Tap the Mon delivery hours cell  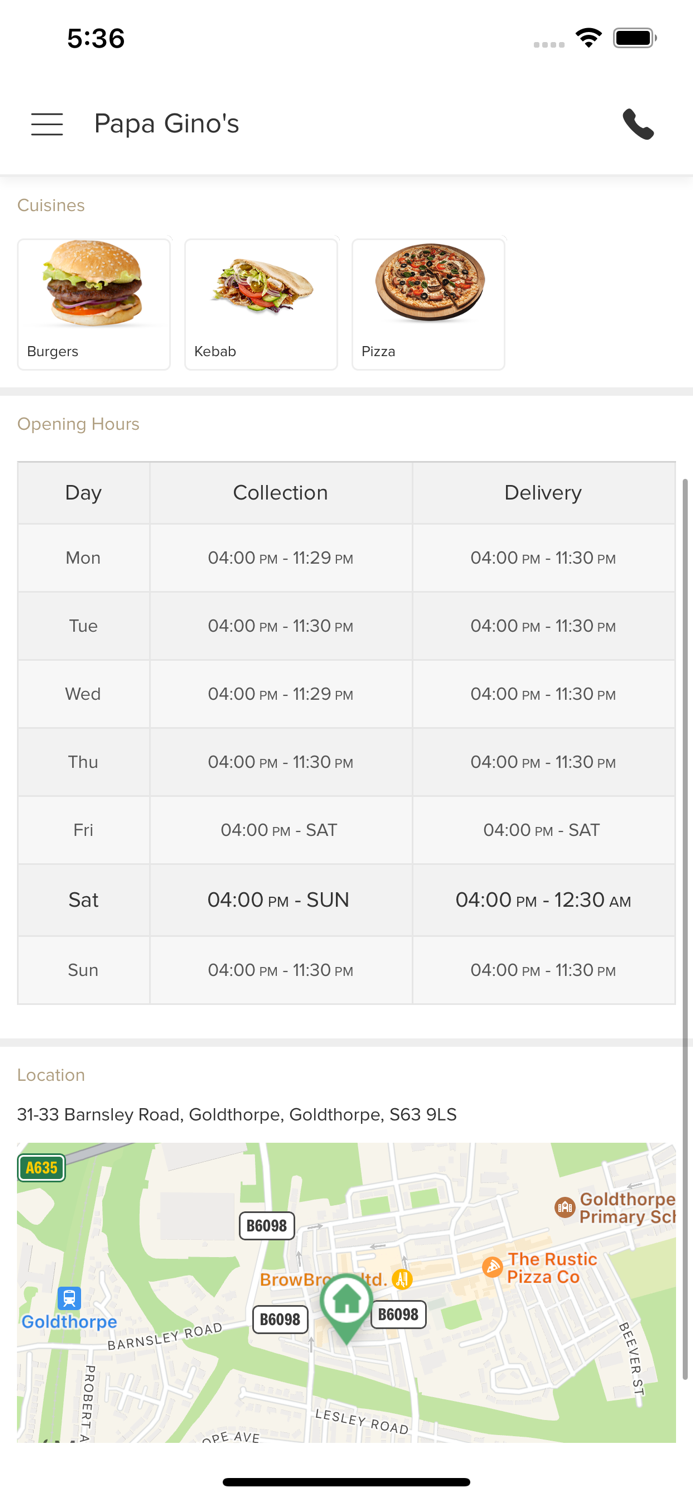coord(543,558)
